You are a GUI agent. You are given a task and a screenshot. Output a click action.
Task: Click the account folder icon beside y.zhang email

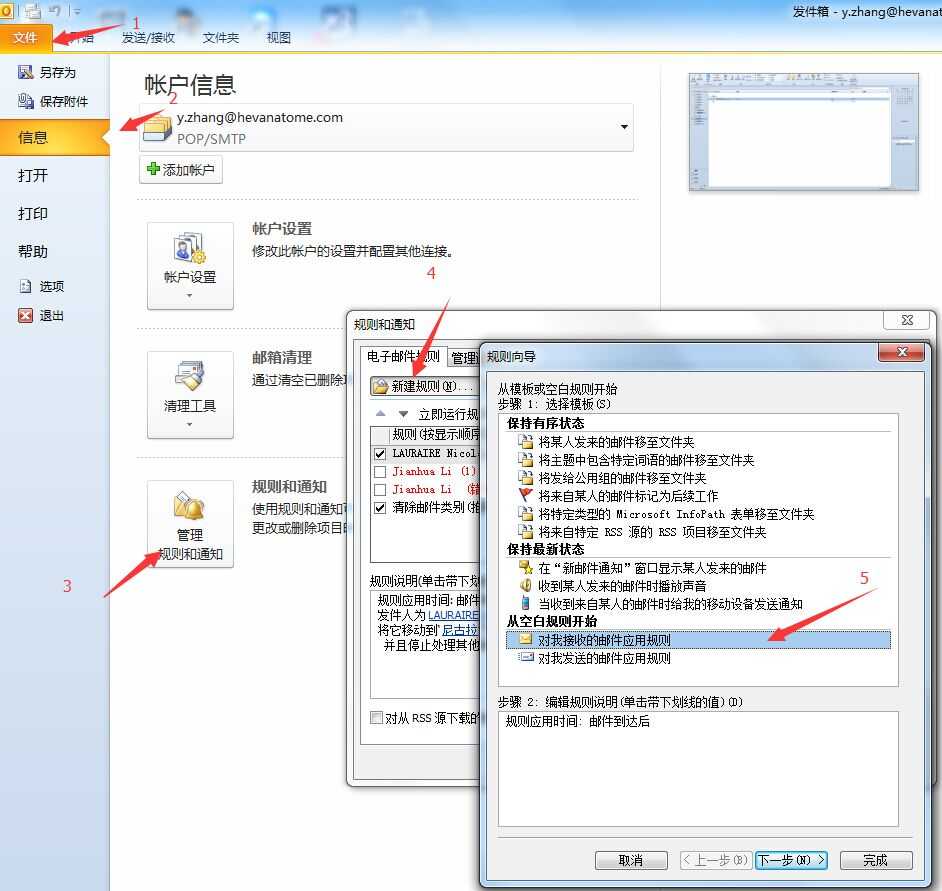(x=157, y=127)
